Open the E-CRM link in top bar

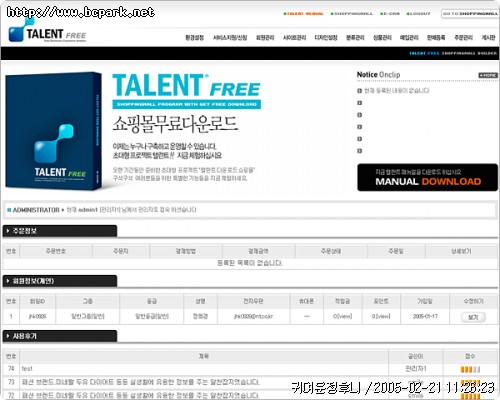tap(390, 14)
